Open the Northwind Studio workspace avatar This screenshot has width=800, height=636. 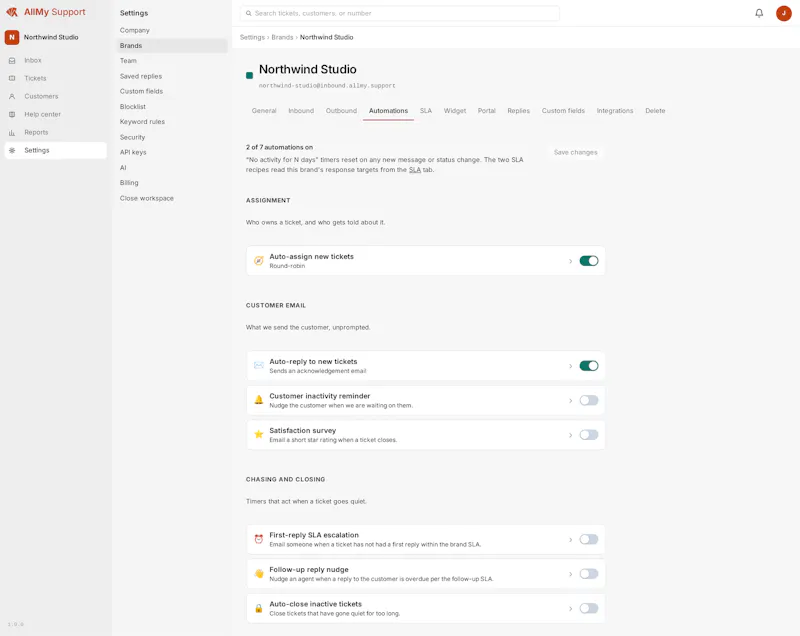(12, 37)
